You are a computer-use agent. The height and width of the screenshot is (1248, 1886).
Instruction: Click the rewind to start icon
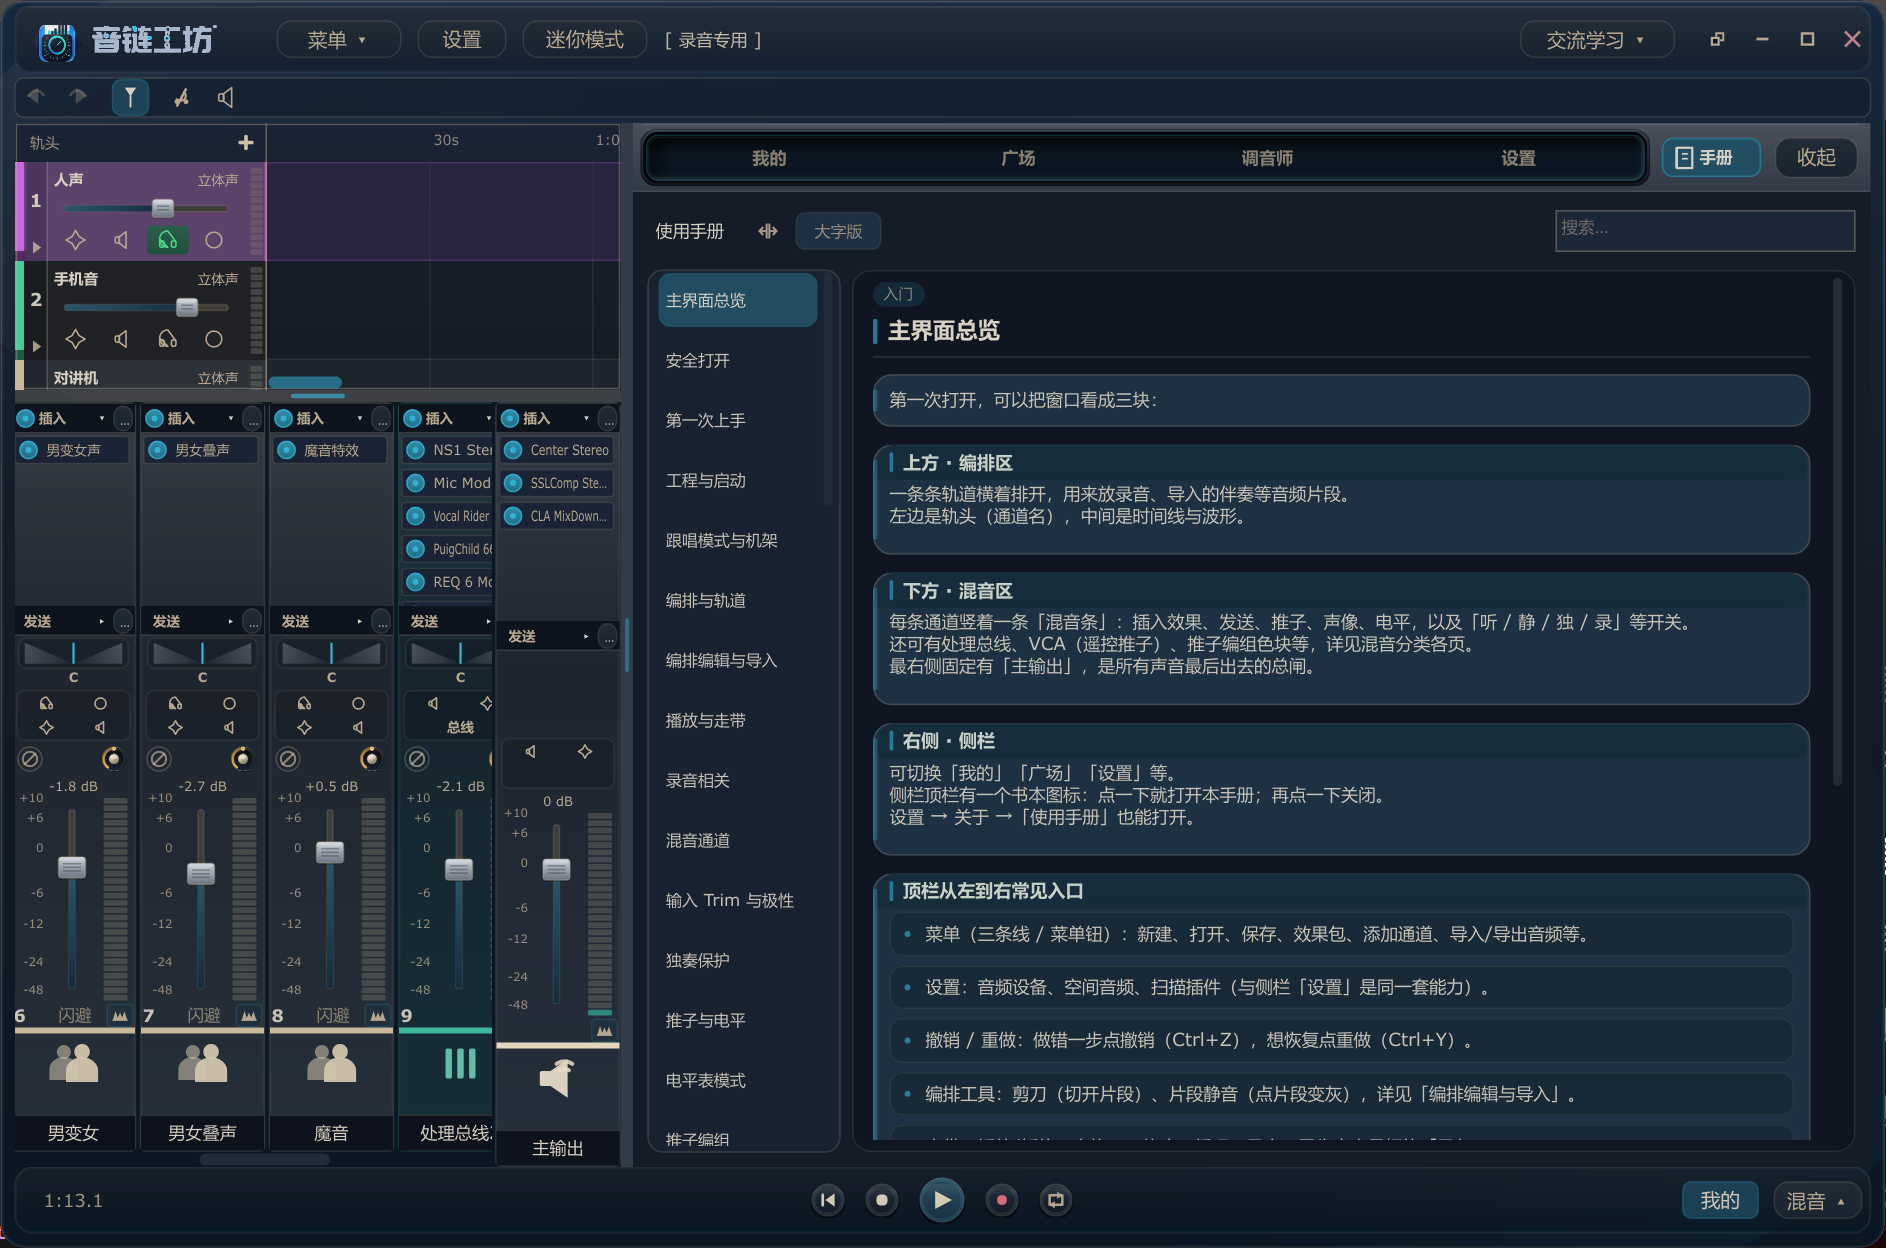[x=828, y=1200]
